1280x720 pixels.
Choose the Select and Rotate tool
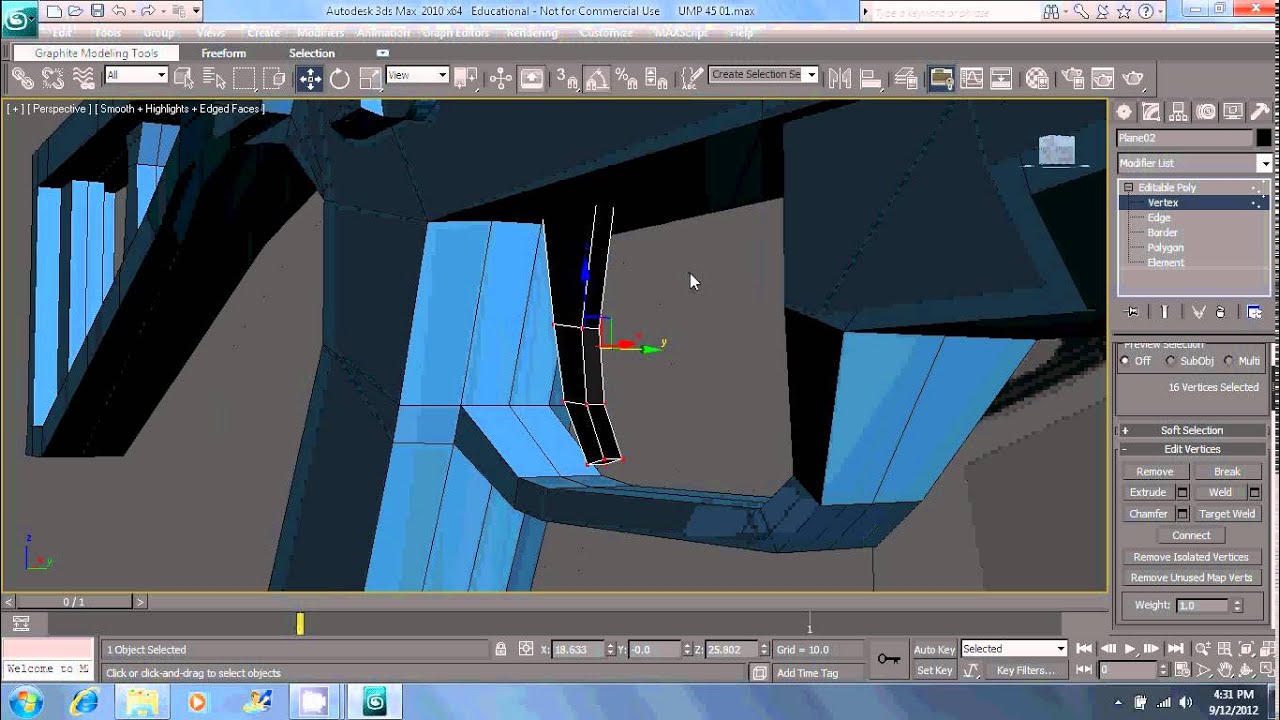point(340,79)
